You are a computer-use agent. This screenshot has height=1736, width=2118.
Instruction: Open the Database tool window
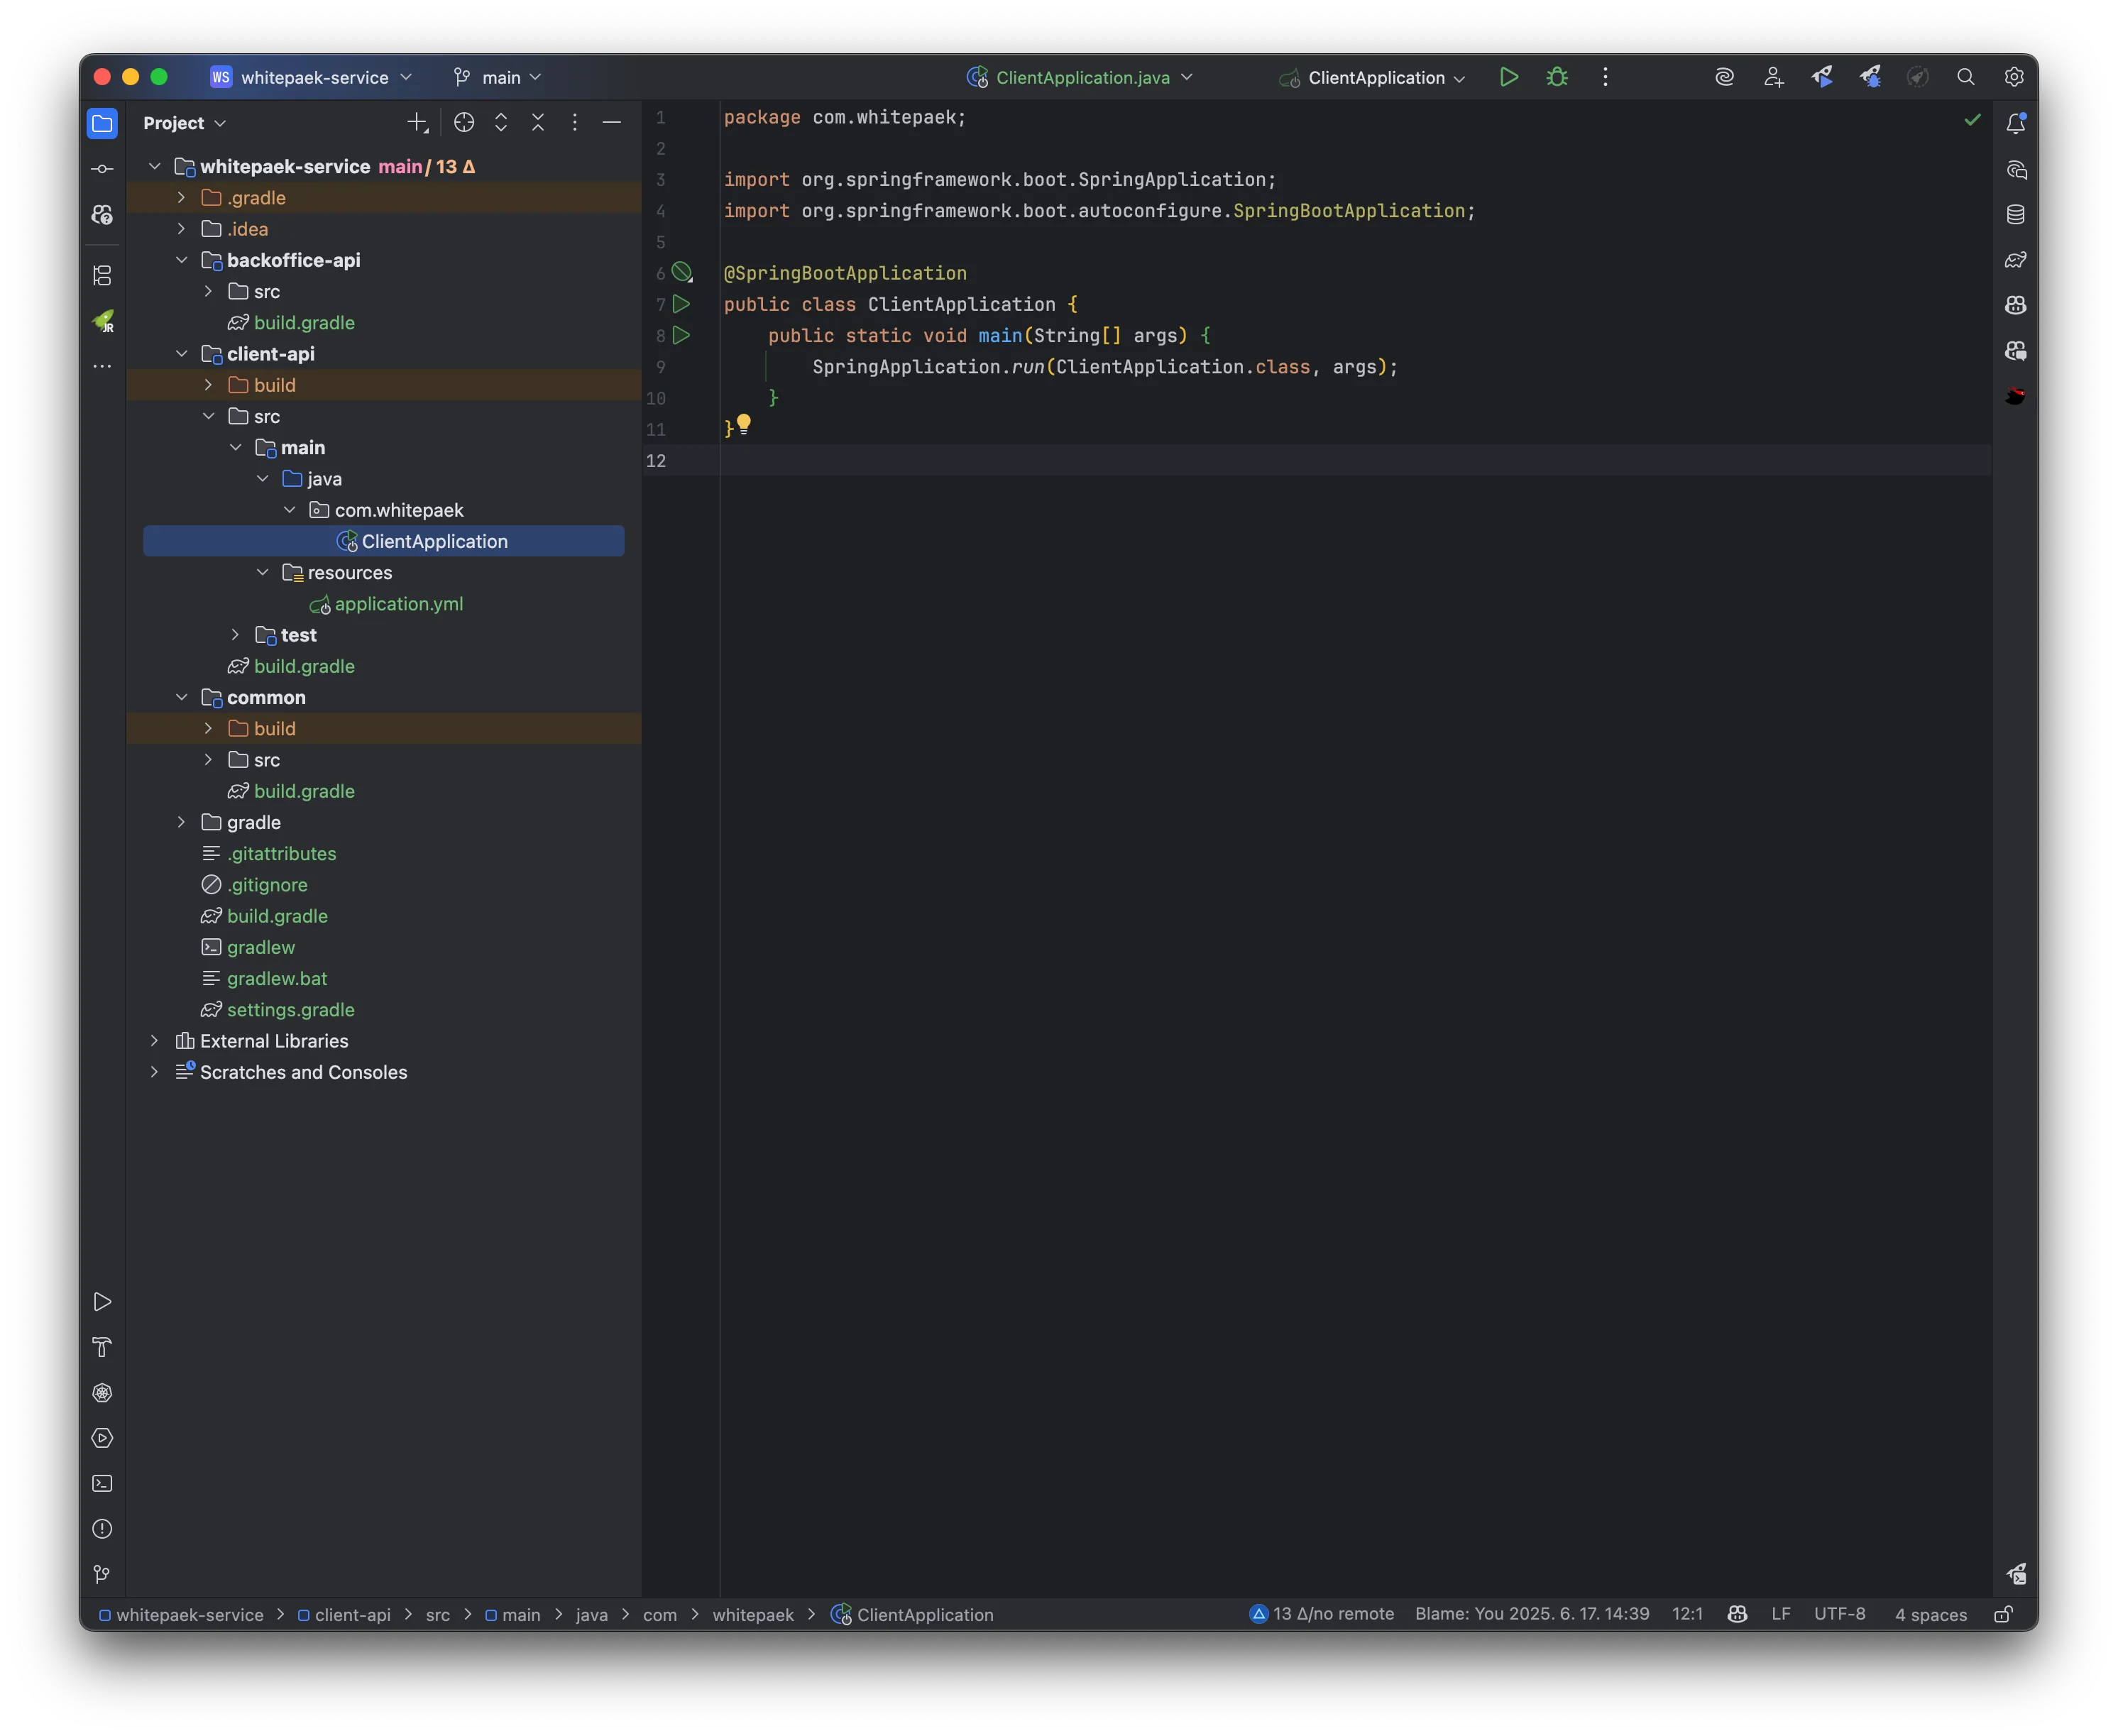tap(2016, 214)
